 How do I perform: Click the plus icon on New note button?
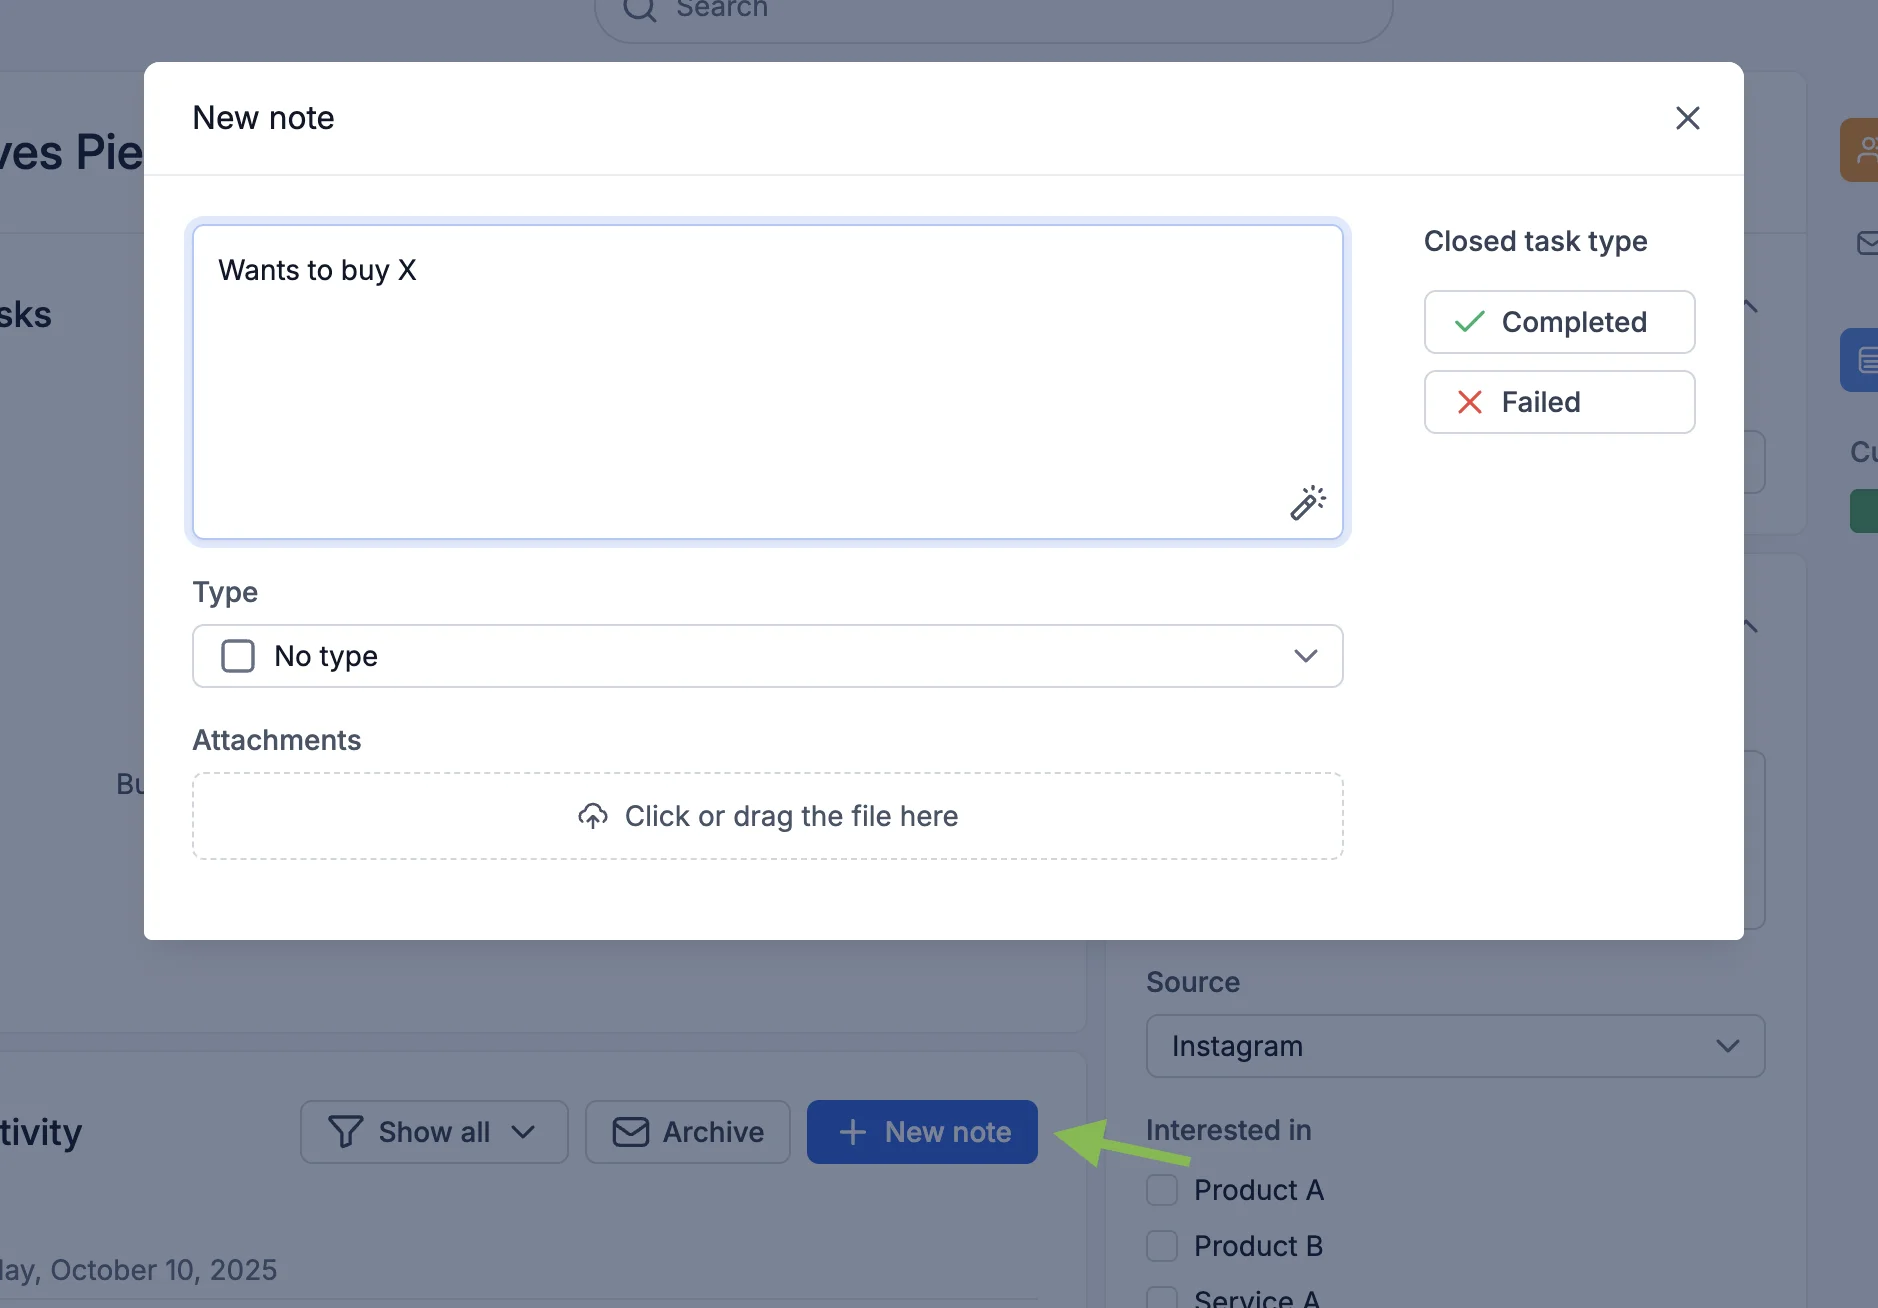point(852,1132)
